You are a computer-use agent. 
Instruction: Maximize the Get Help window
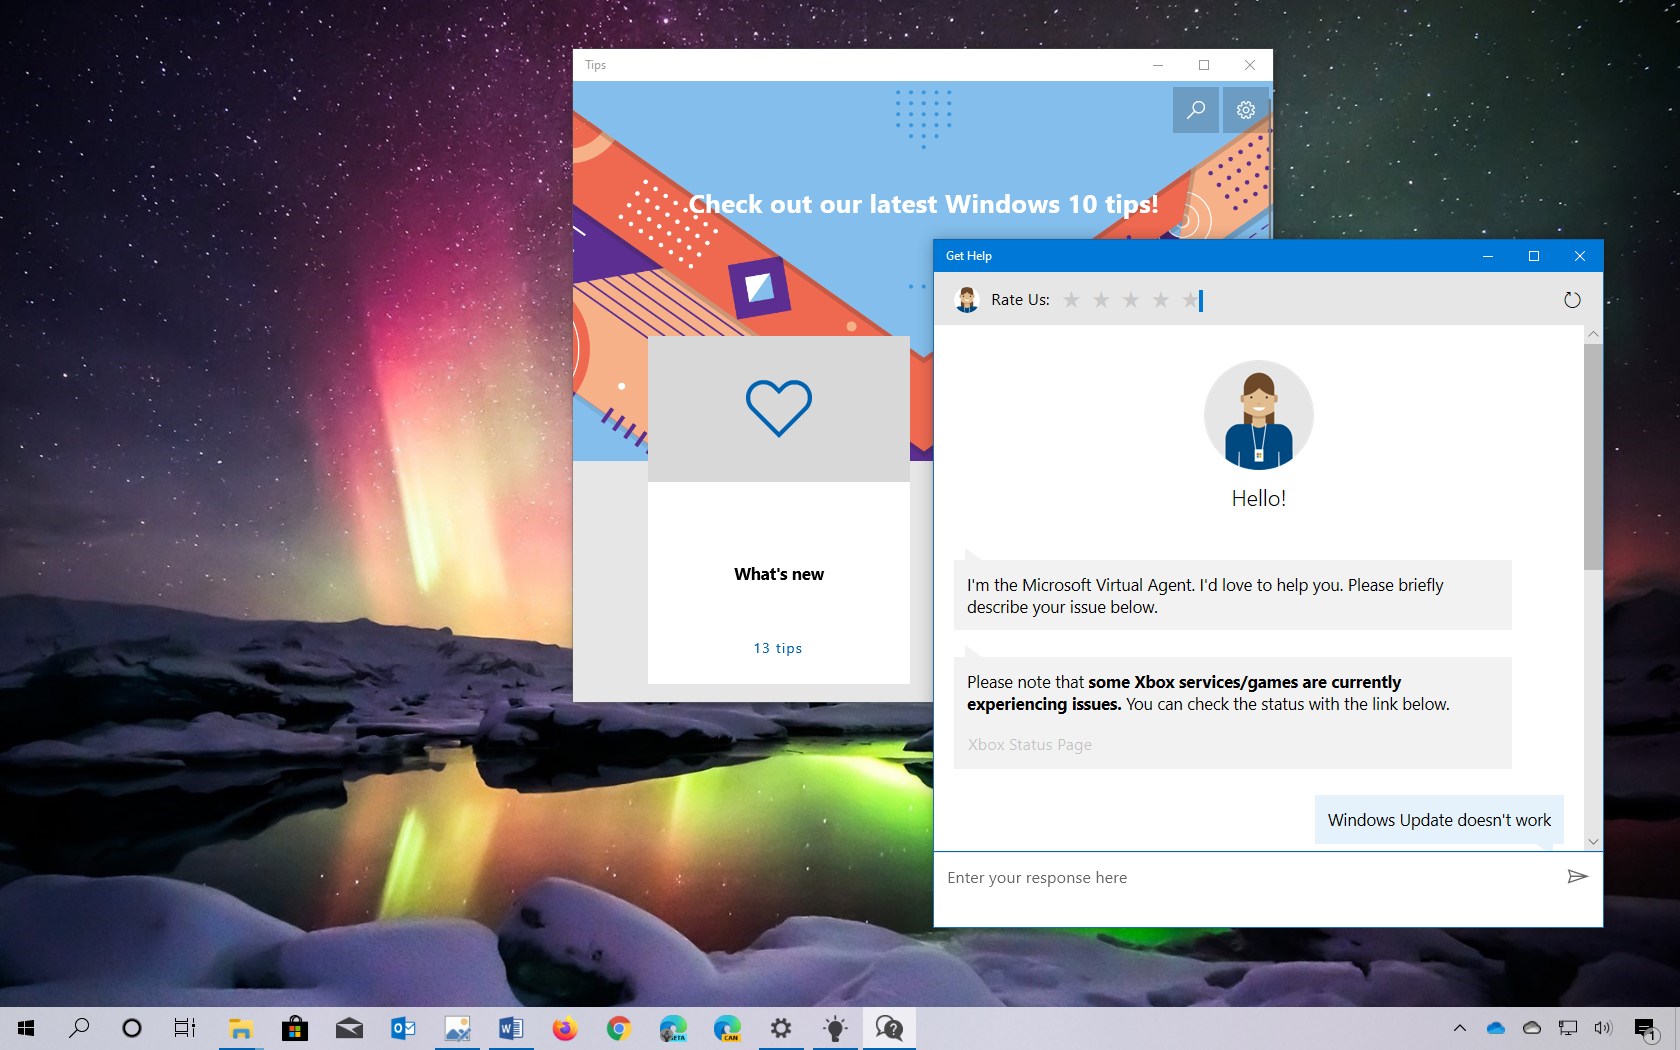[1534, 256]
